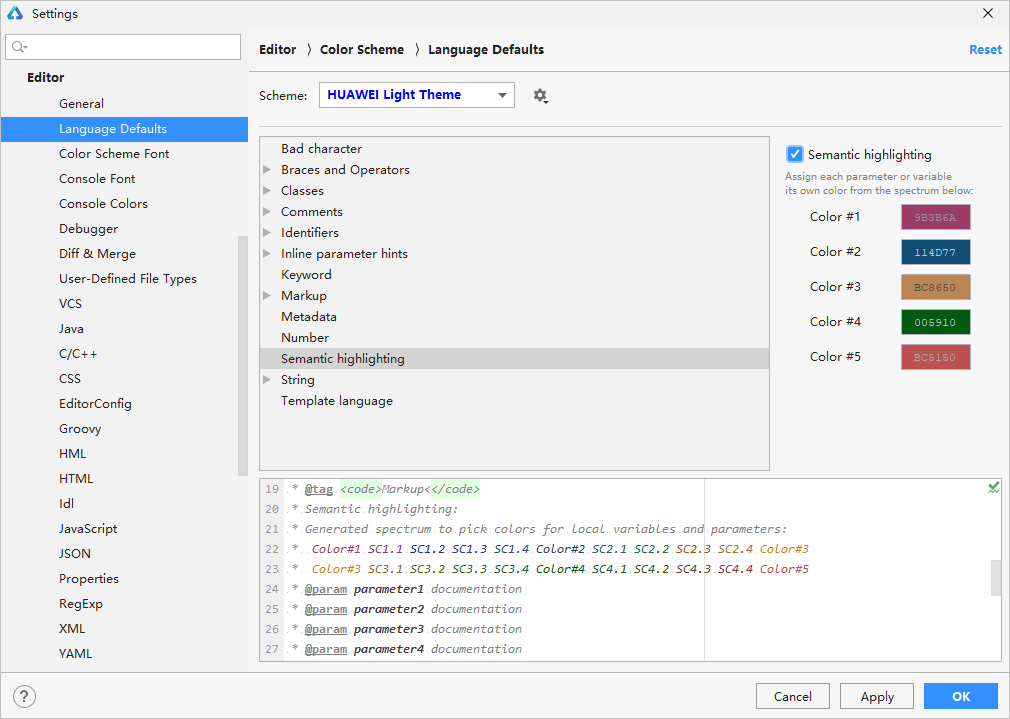Click the DevEco Studio logo in title bar

coord(15,13)
